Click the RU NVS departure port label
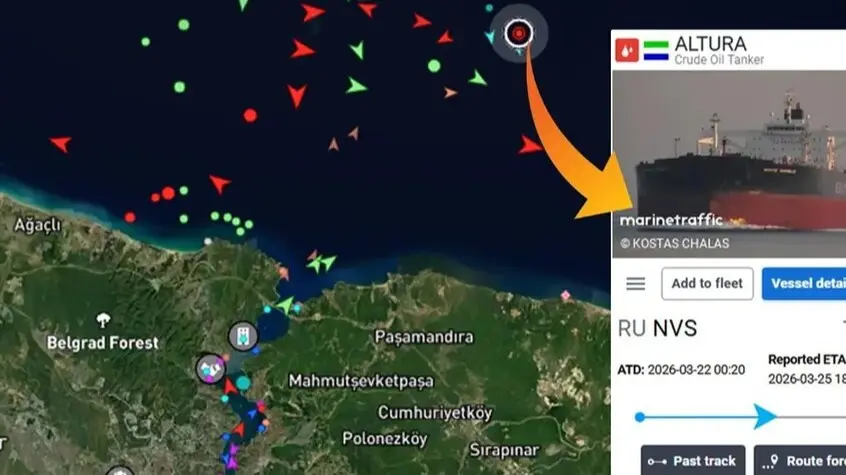 tap(657, 328)
